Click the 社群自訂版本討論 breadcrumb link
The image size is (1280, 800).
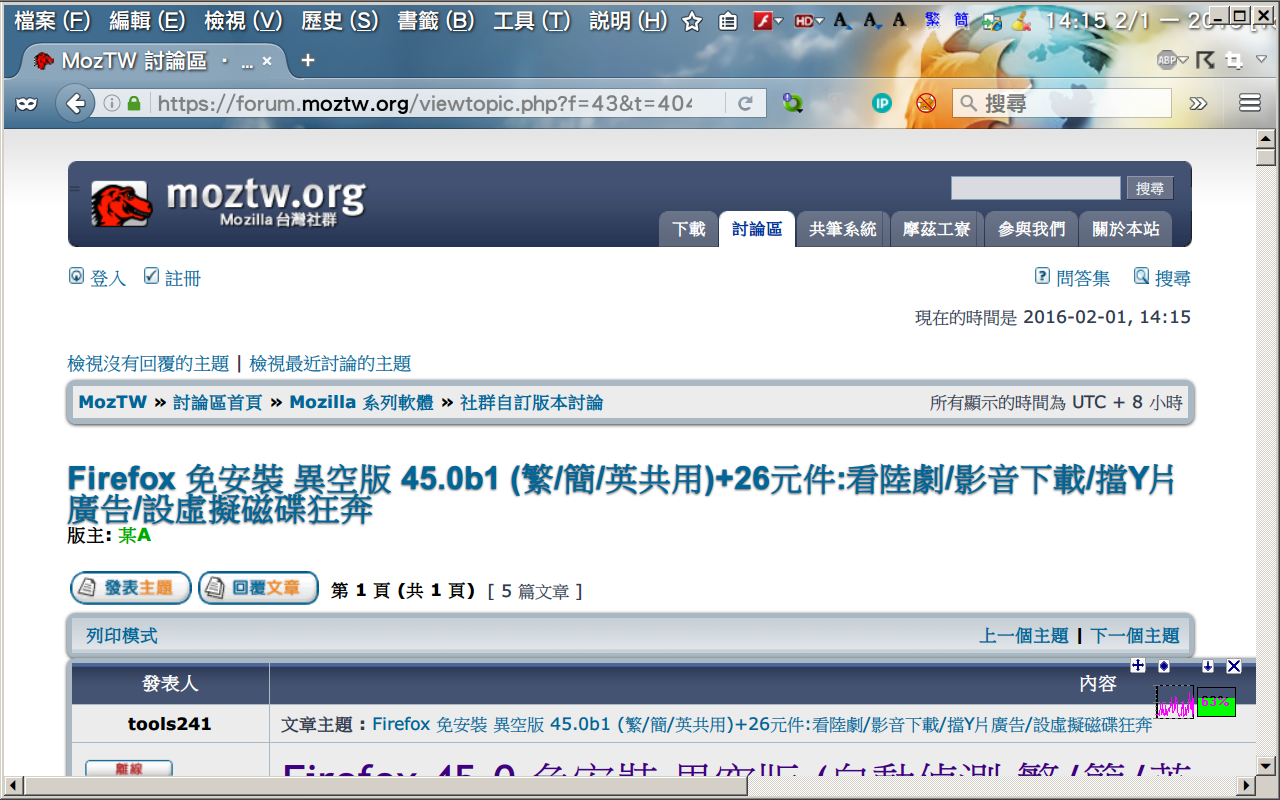click(531, 403)
